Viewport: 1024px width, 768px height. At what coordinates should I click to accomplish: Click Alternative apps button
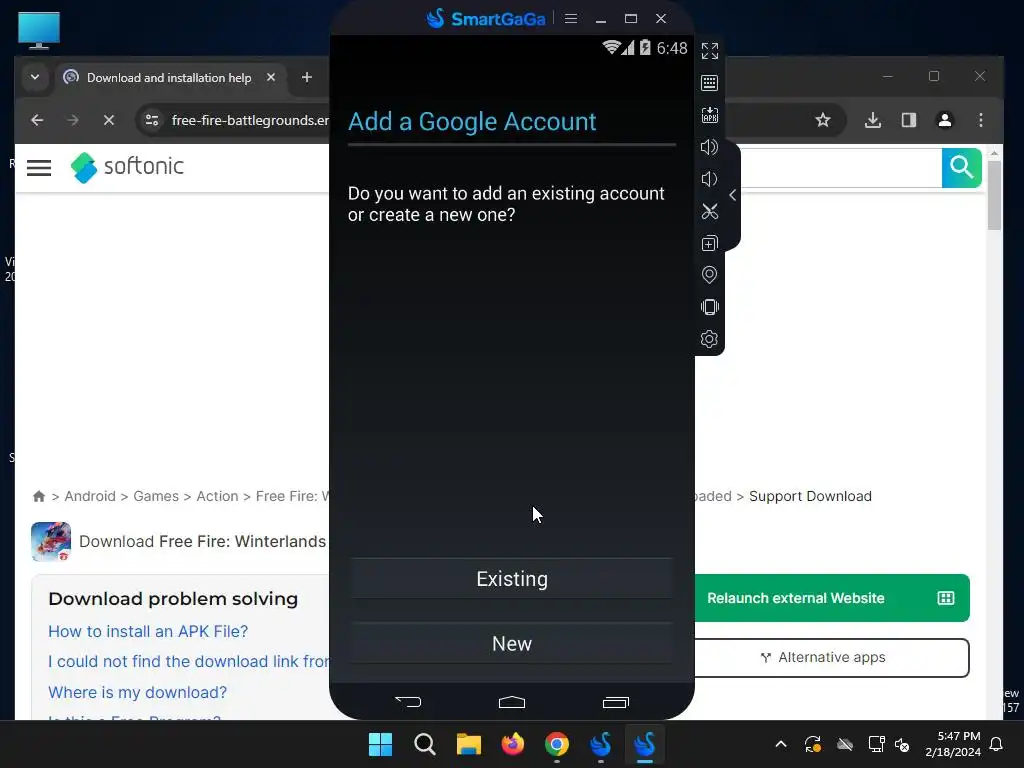pos(831,658)
